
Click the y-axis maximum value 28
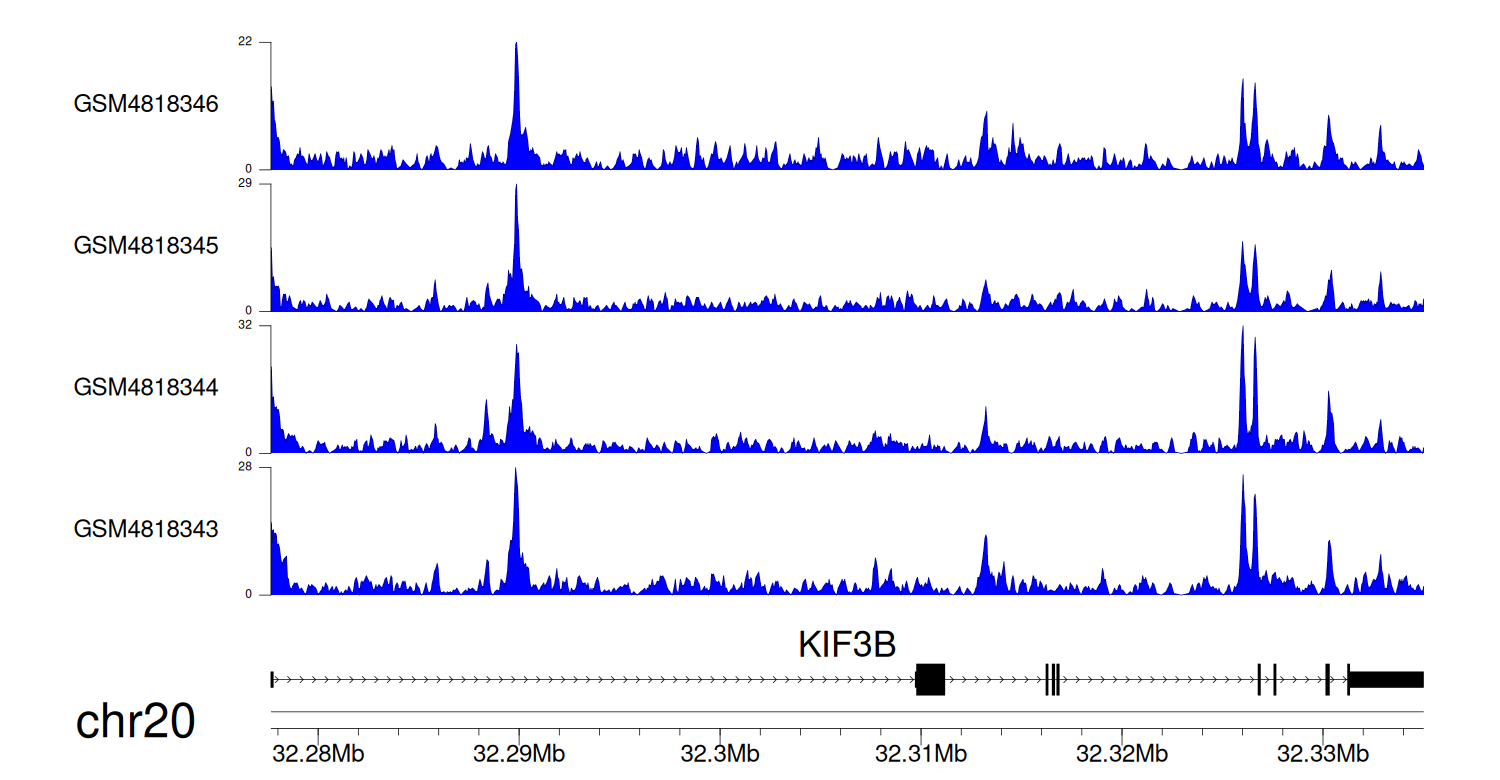pyautogui.click(x=245, y=467)
